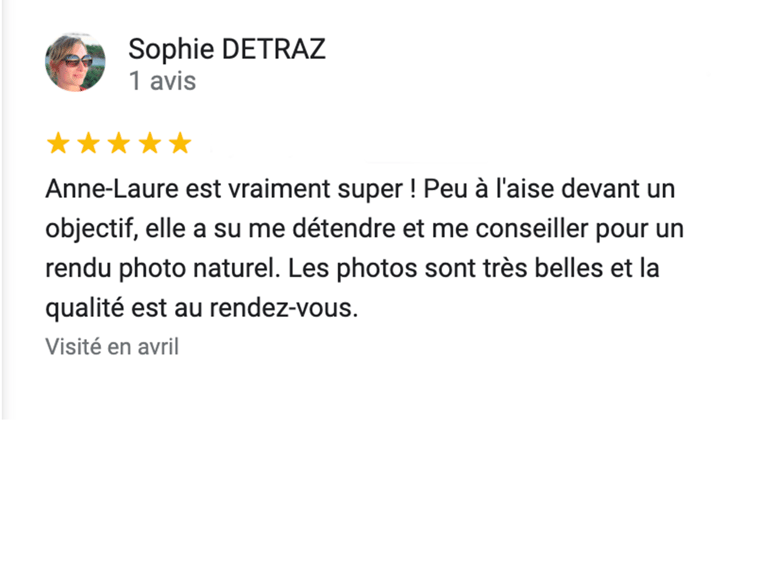Click "qualité est au rendez-vous" text line
Screen dimensions: 768x582
coord(202,309)
